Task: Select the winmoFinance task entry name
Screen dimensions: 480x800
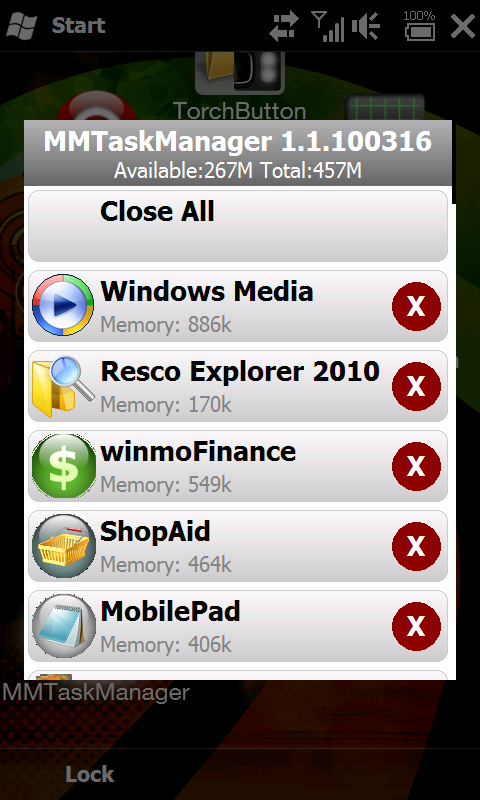Action: click(198, 452)
